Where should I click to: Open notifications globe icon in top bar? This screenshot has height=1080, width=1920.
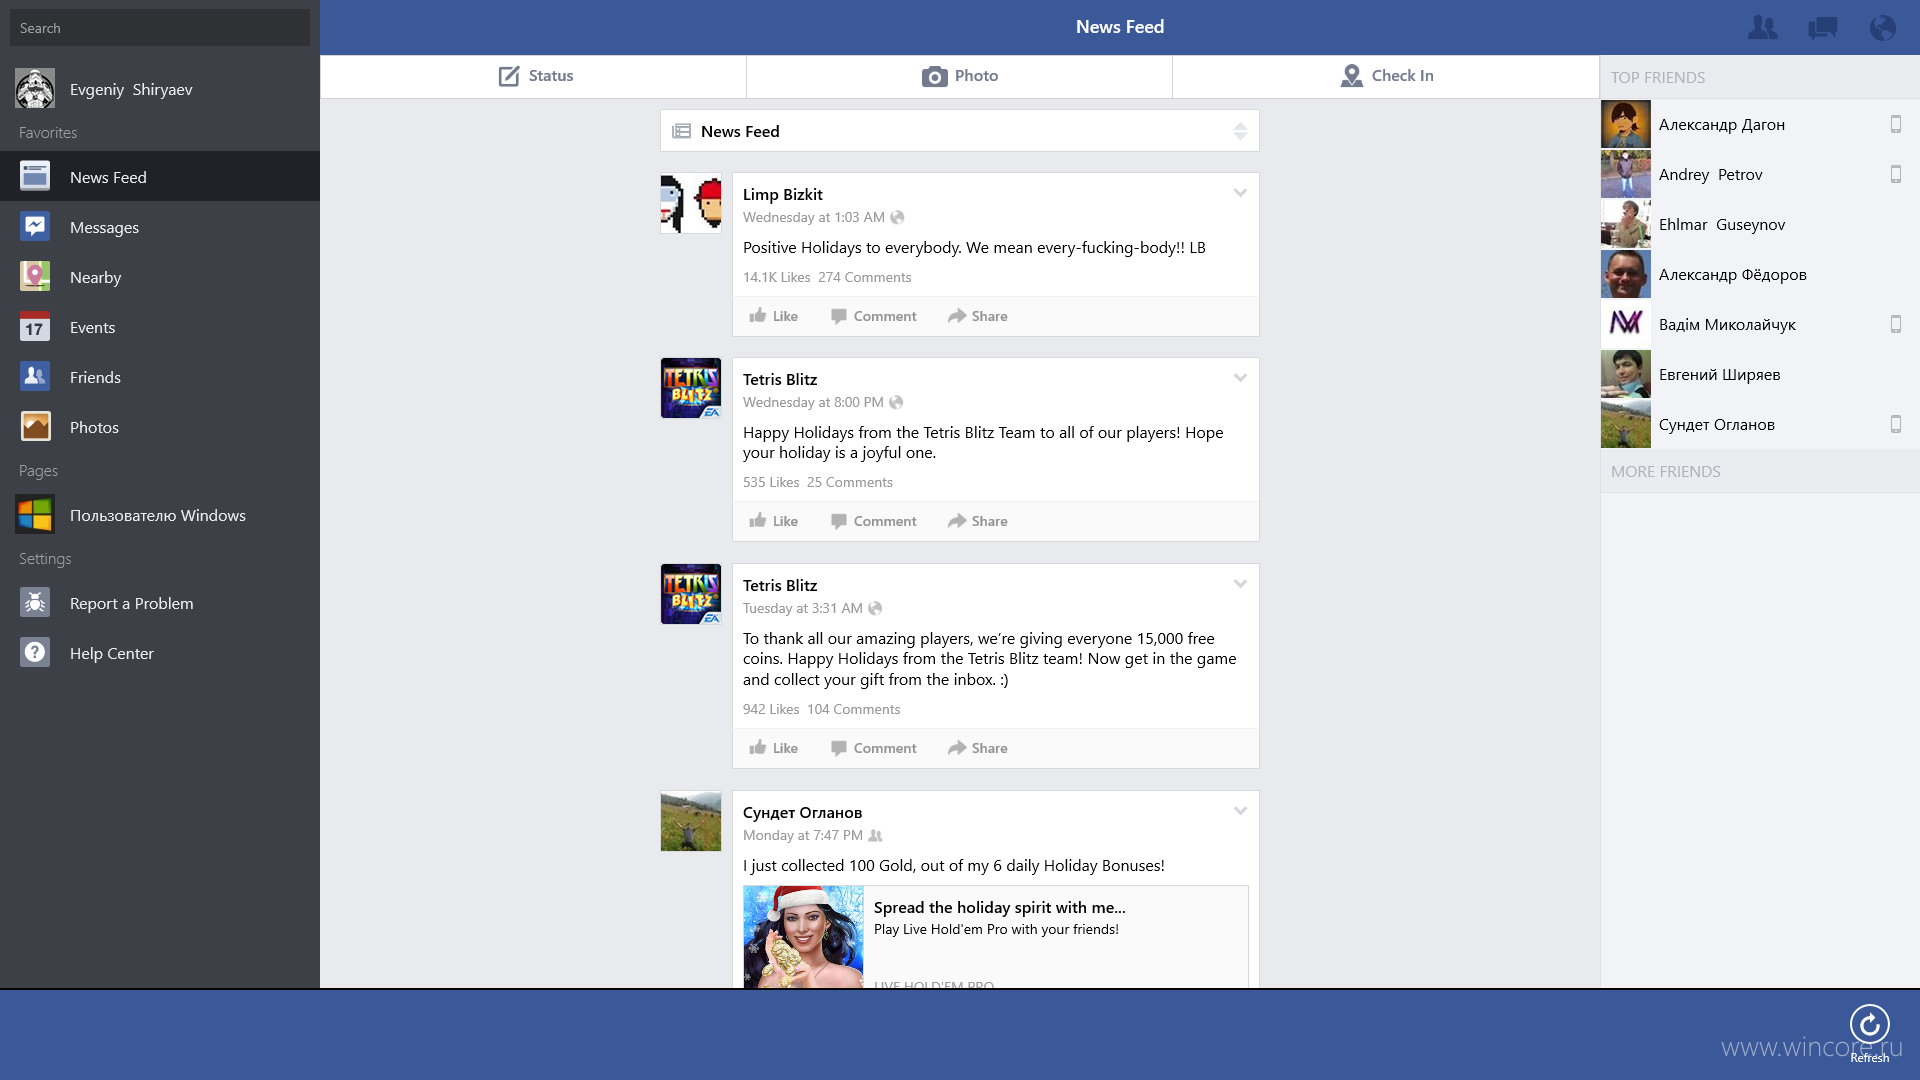click(x=1882, y=27)
